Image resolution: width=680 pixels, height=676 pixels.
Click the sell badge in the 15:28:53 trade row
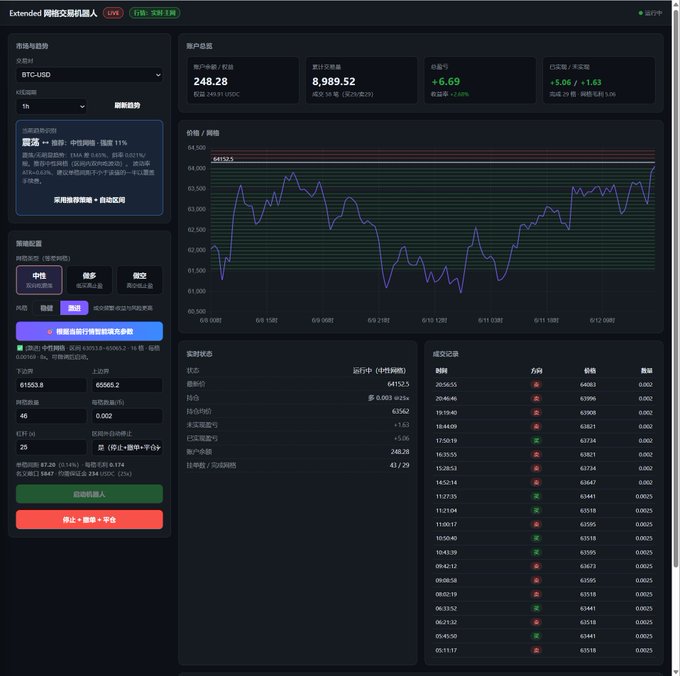pyautogui.click(x=536, y=468)
